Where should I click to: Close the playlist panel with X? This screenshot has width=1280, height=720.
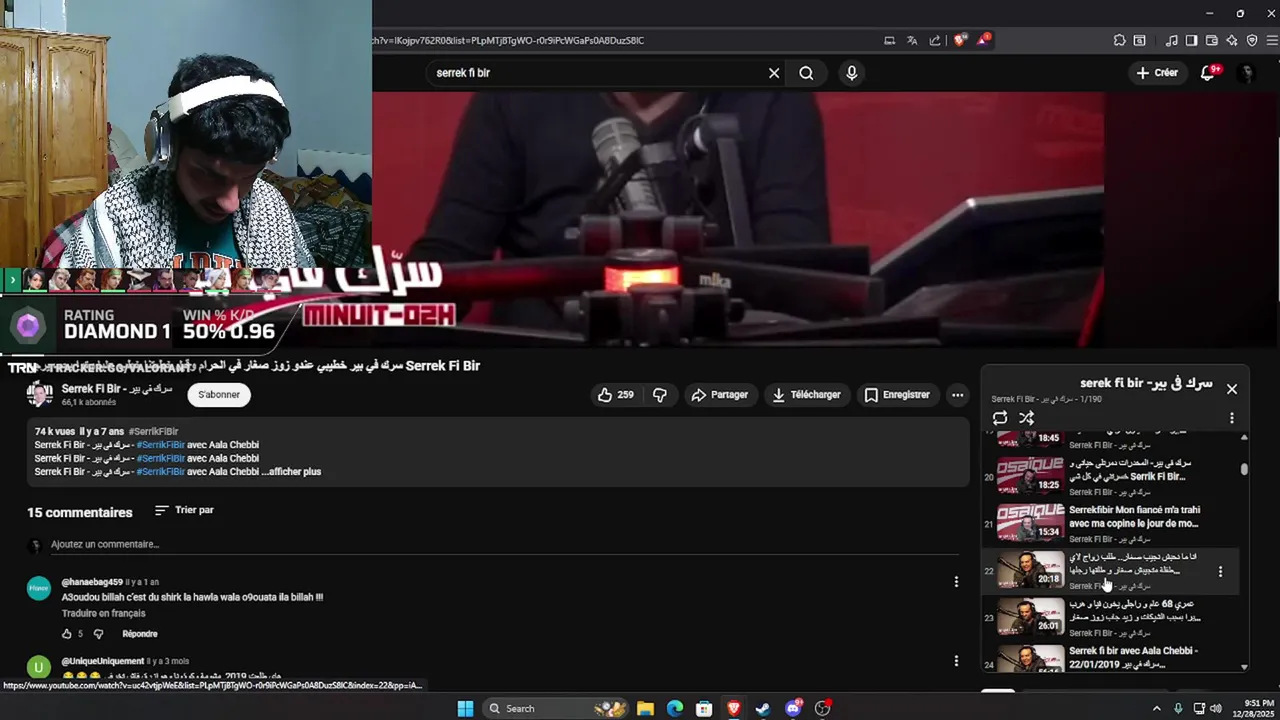click(1232, 389)
